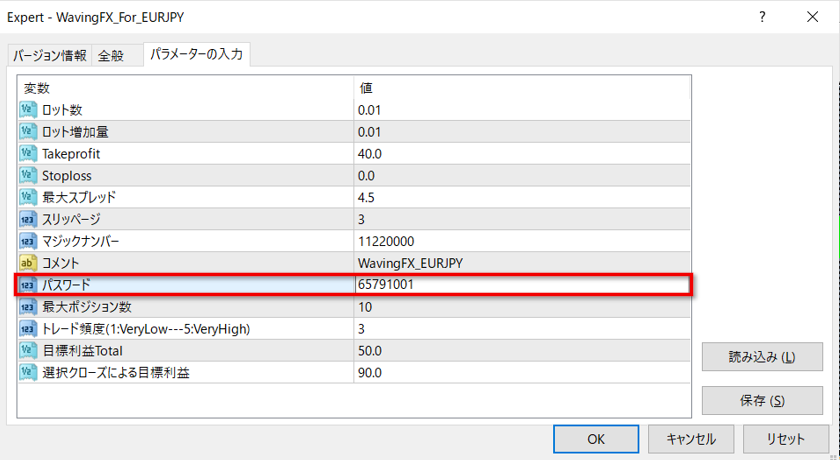Click the パスワード value field 65791001
Screen dimensions: 840x460
[522, 284]
